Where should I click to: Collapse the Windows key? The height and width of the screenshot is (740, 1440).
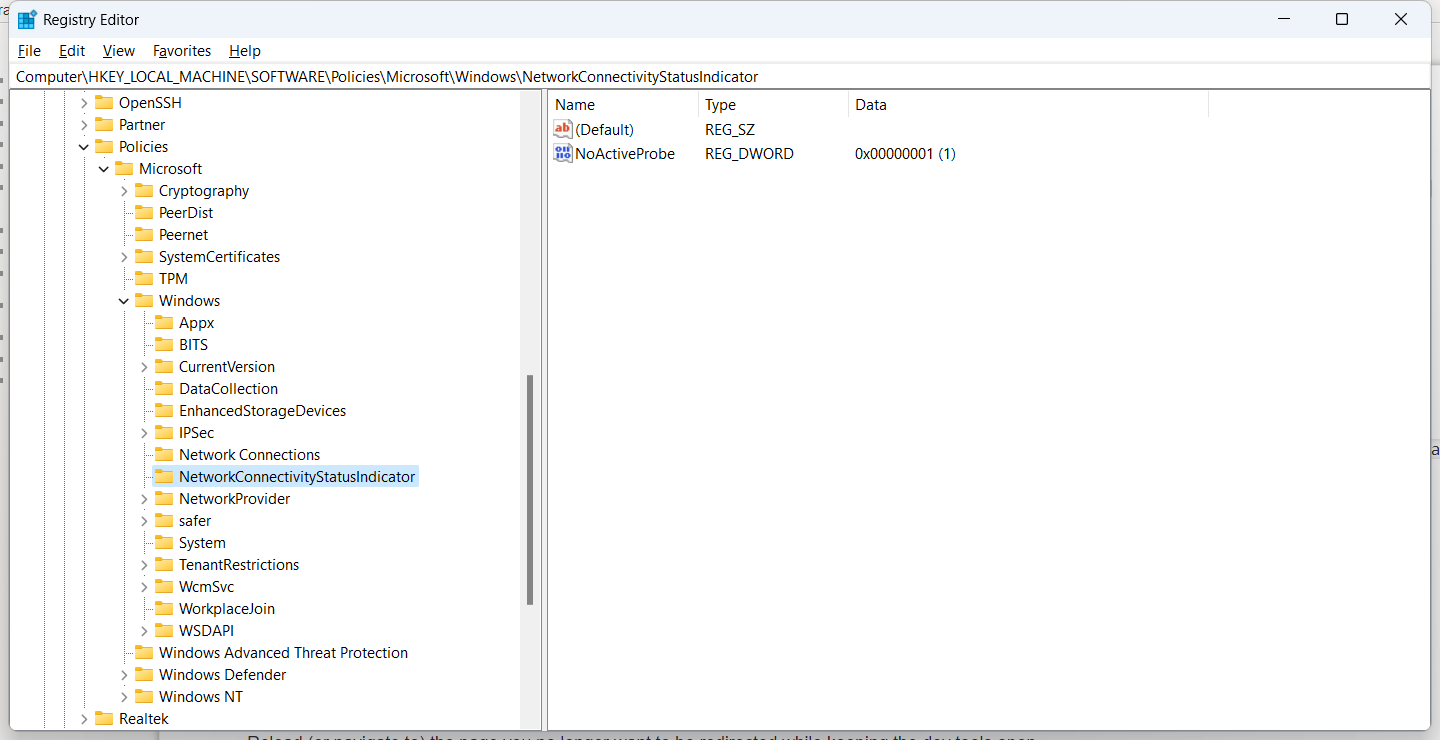point(124,300)
